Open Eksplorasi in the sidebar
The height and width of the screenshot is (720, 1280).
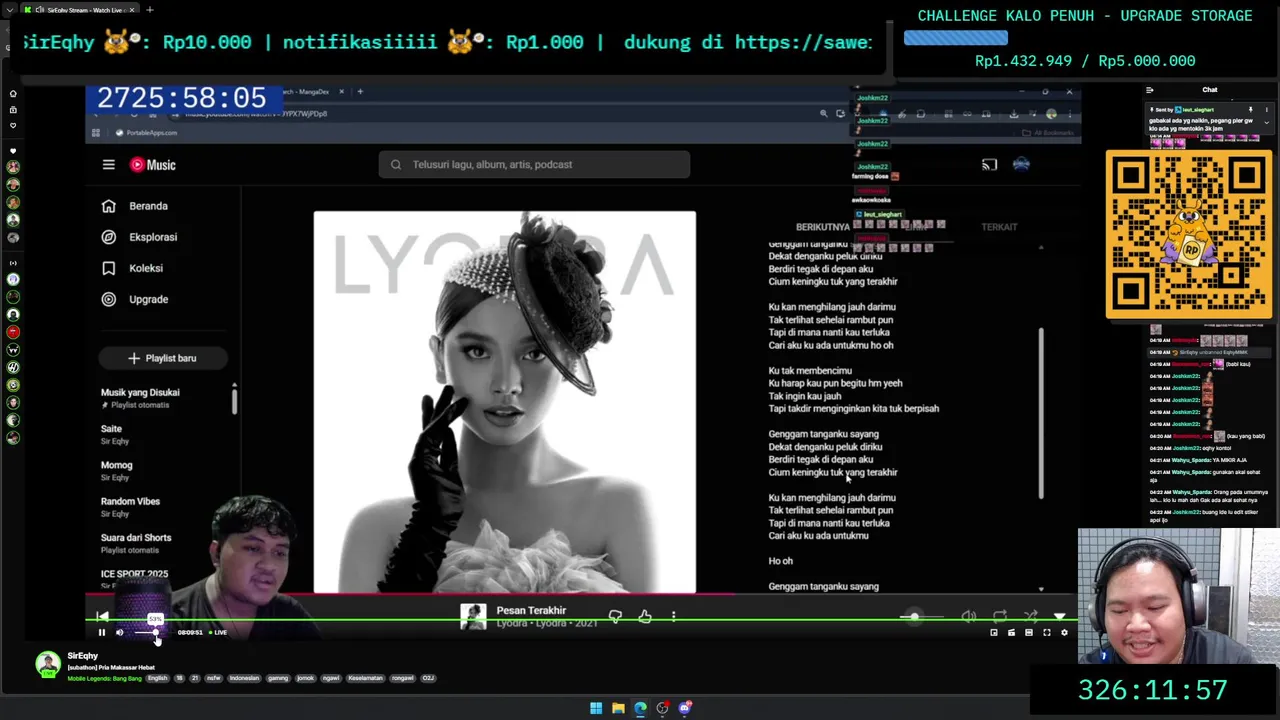coord(152,237)
